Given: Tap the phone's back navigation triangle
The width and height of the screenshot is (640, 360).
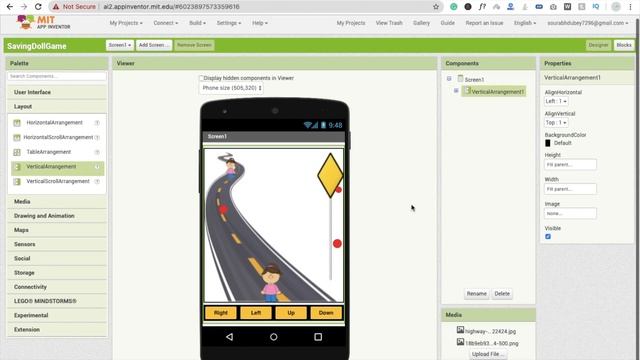Looking at the screenshot, I should point(229,337).
